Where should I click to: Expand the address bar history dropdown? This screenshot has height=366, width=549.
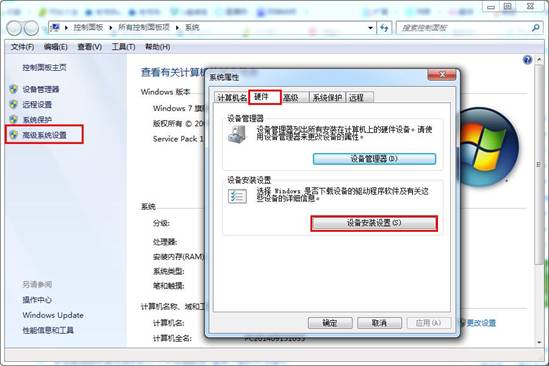[370, 28]
